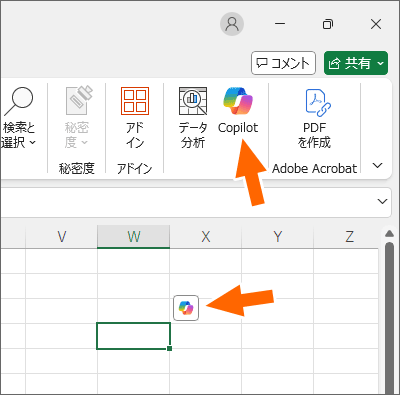Open Copilot from the ribbon
This screenshot has height=395, width=400.
click(238, 110)
